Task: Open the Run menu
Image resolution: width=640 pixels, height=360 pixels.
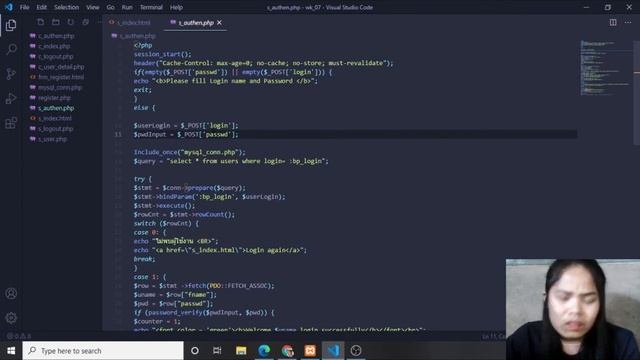Action: pos(127,7)
